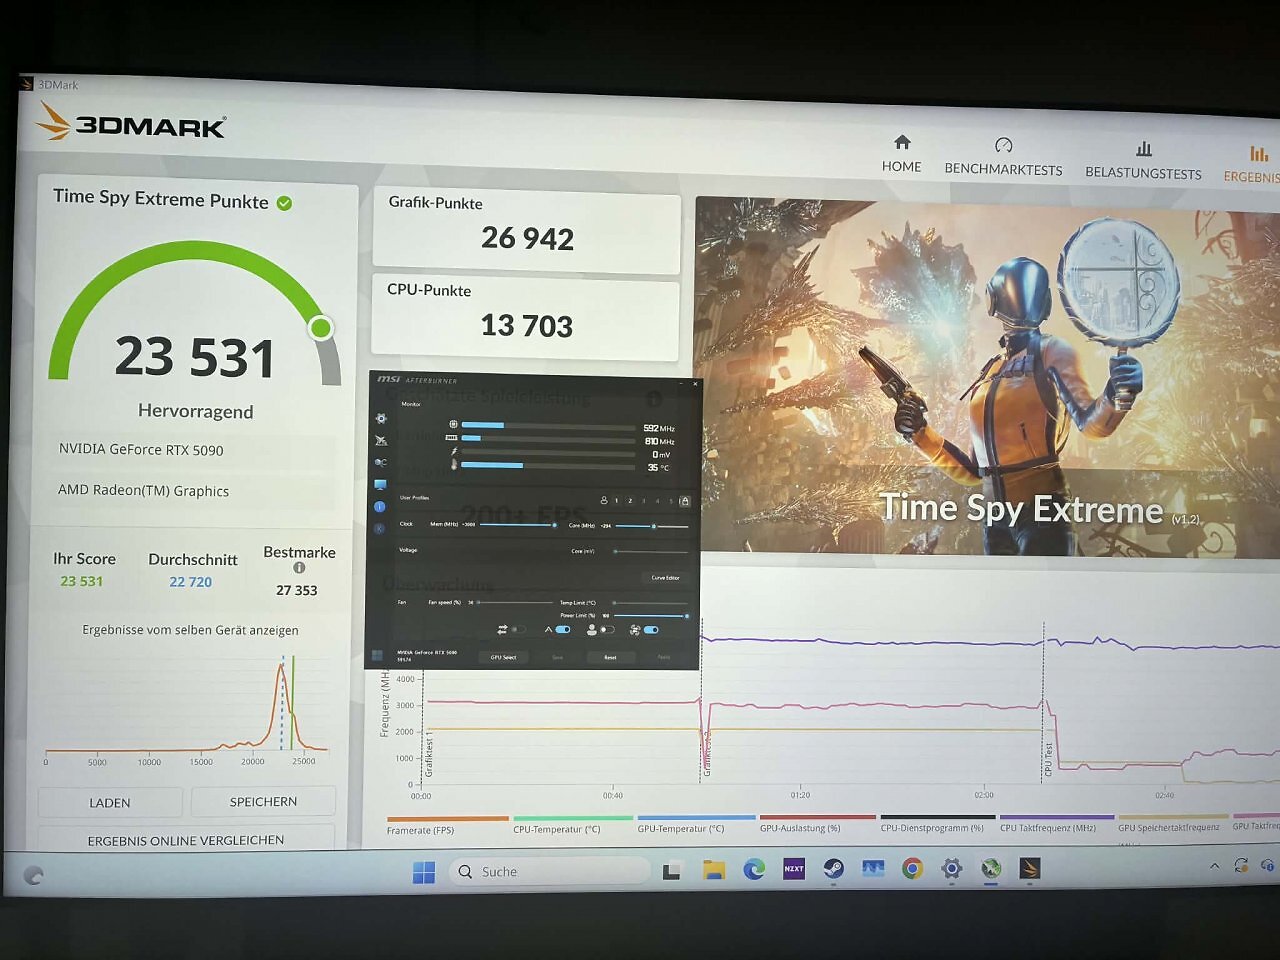Click the Fan speed (%) slider handle
This screenshot has height=960, width=1280.
click(479, 602)
